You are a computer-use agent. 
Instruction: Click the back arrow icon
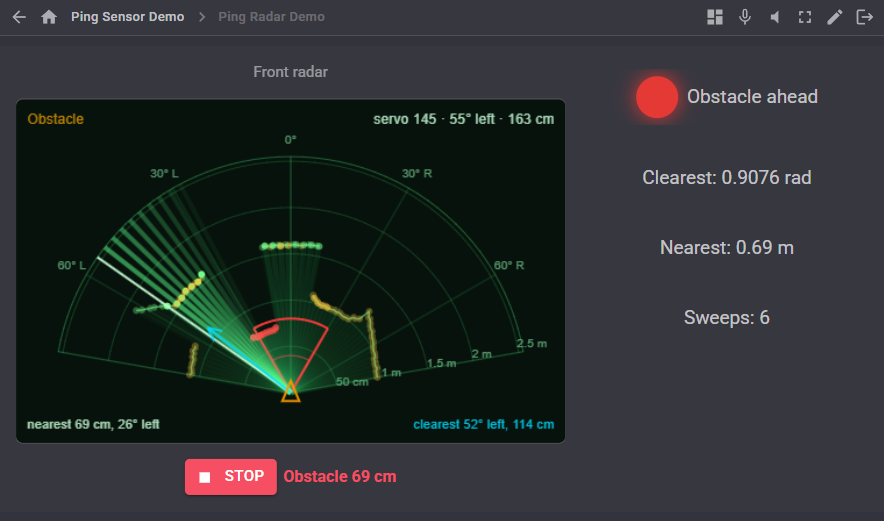click(19, 17)
